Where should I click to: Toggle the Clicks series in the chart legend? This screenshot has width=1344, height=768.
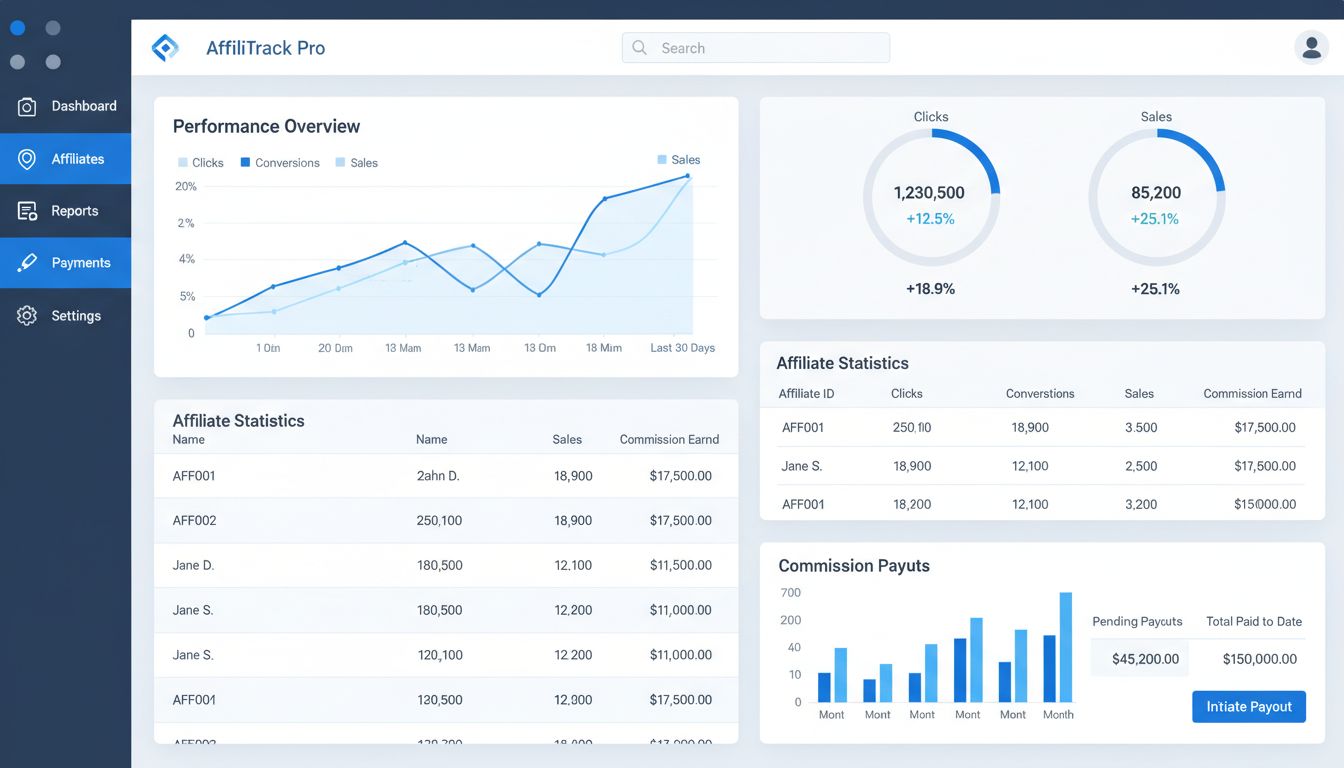200,162
